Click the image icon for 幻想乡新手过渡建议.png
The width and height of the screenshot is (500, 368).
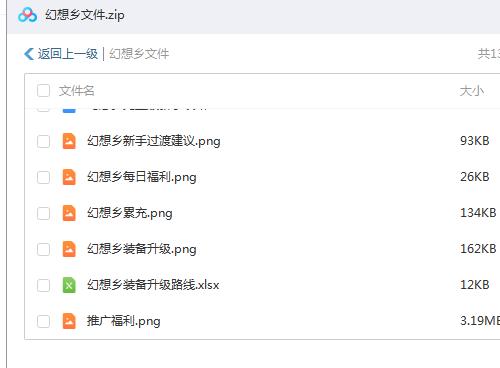(x=69, y=141)
